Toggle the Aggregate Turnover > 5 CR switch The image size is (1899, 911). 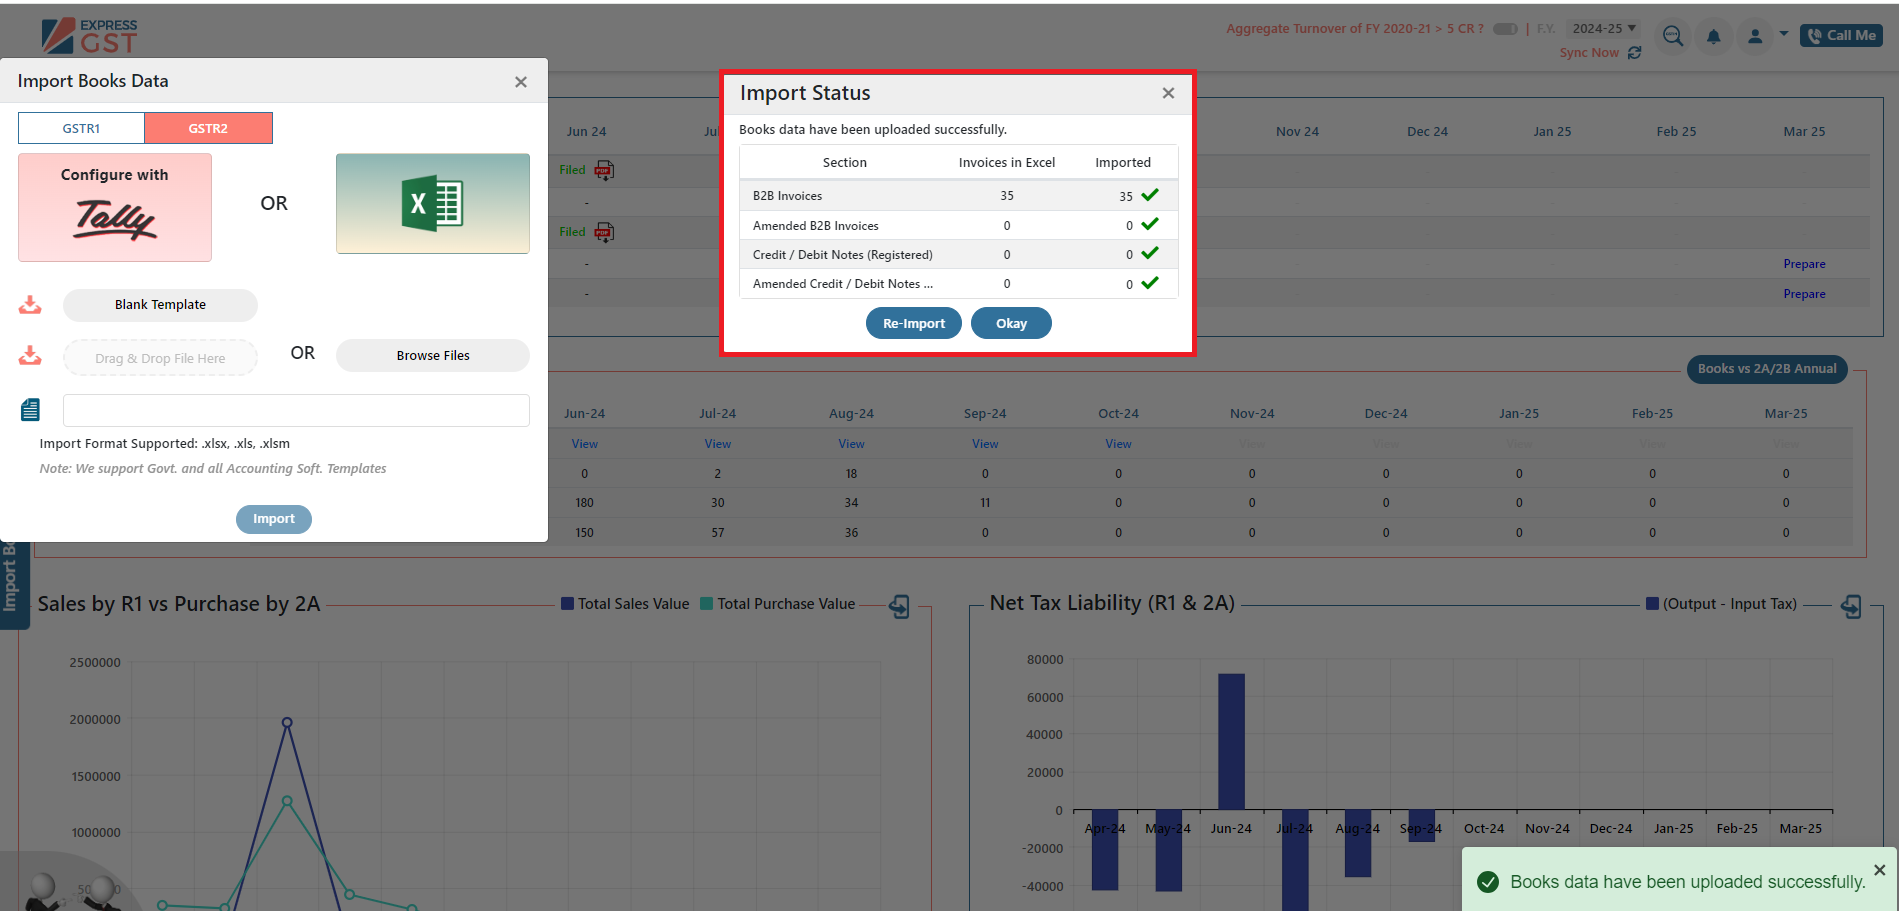coord(1505,29)
